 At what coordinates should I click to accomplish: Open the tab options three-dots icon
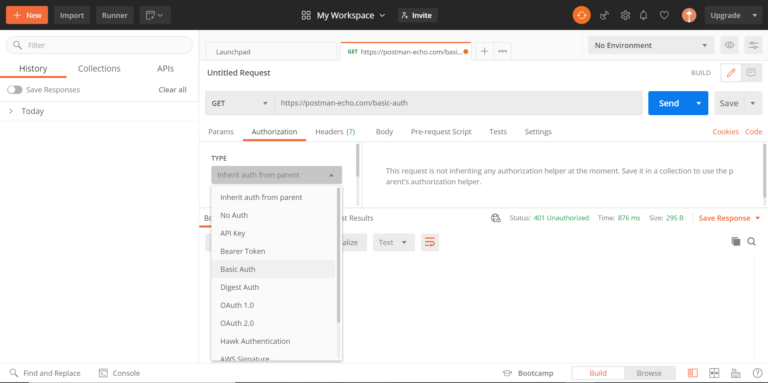(503, 51)
